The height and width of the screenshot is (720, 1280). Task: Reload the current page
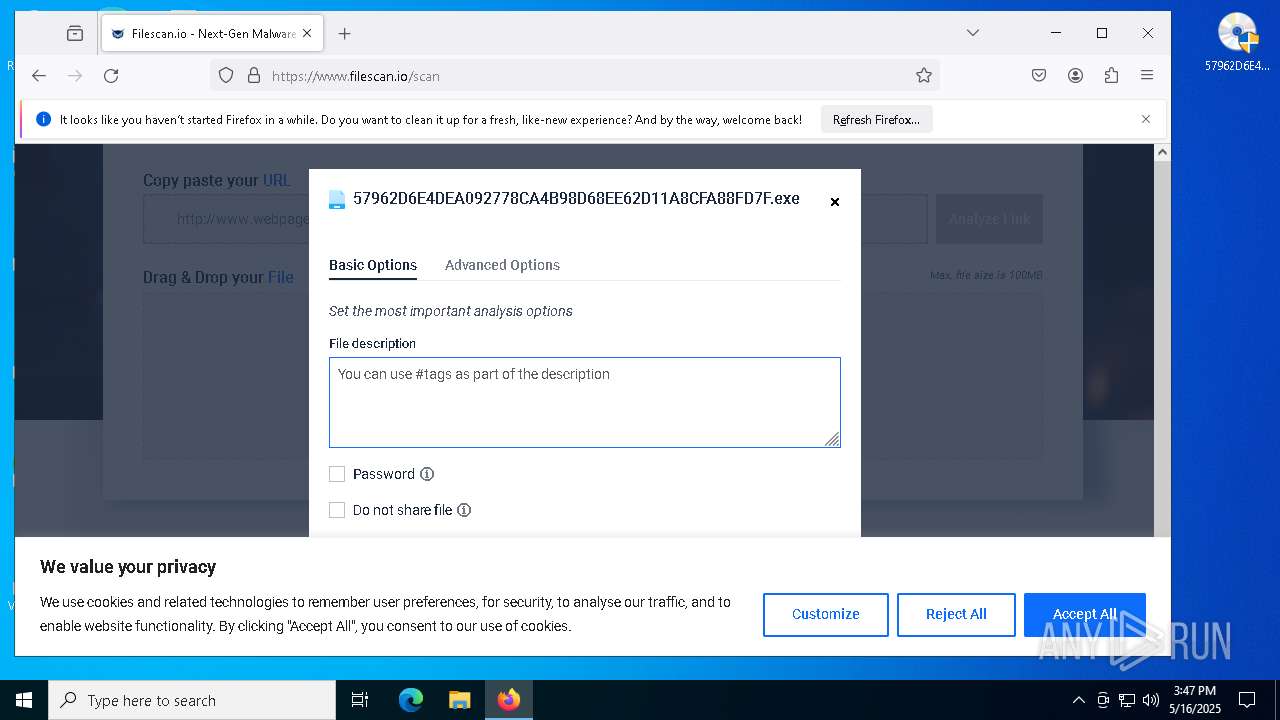[x=111, y=75]
